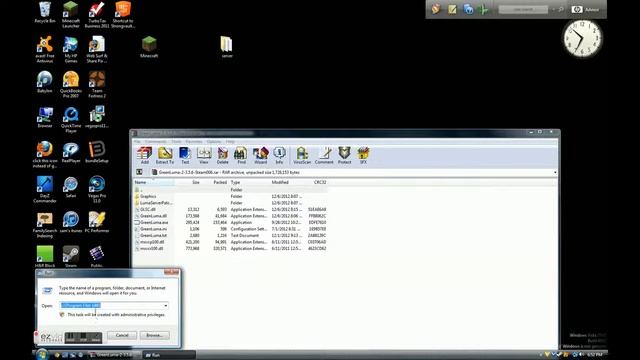Open the standalone Minecraft block icon on desktop
This screenshot has width=640, height=360.
149,47
